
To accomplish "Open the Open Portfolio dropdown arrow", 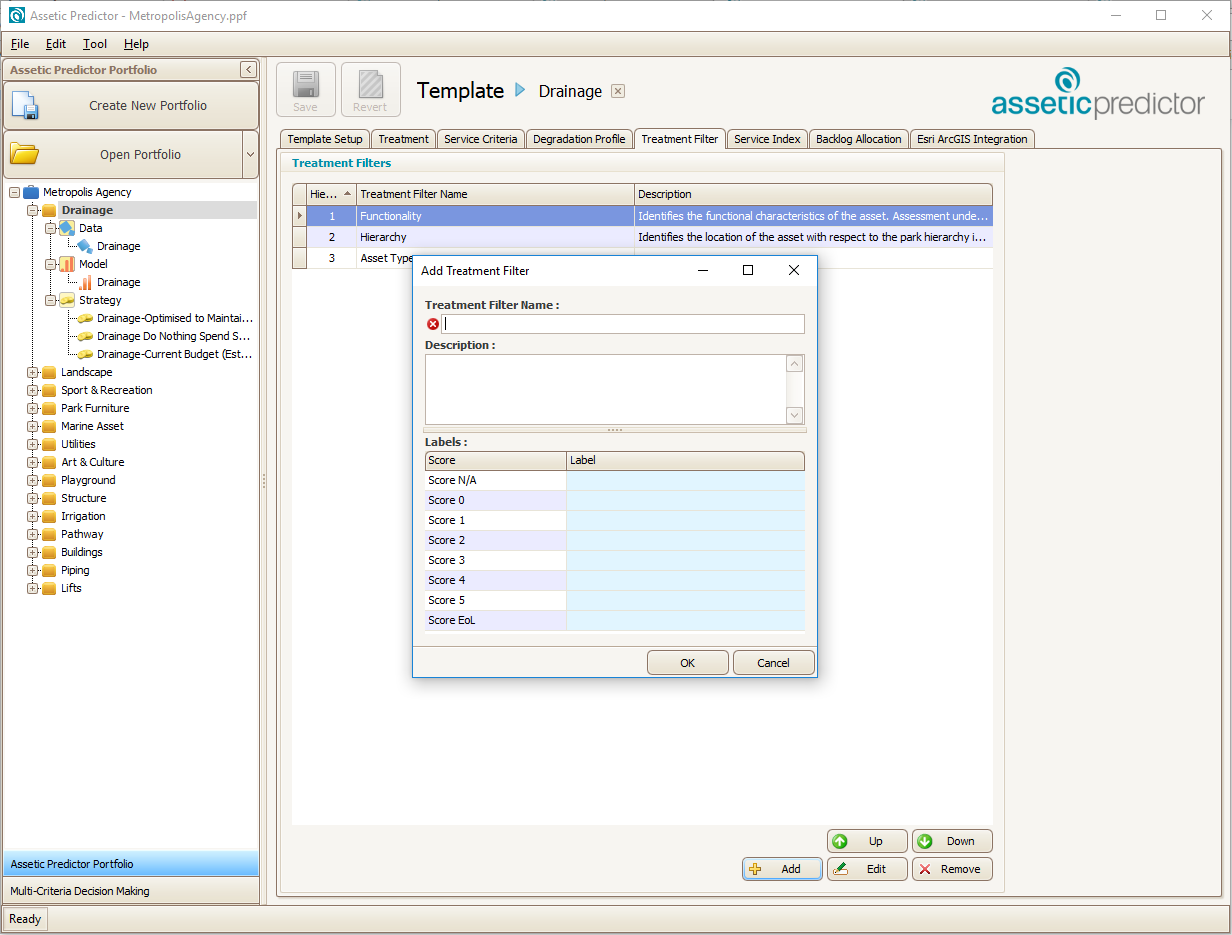I will pyautogui.click(x=250, y=155).
